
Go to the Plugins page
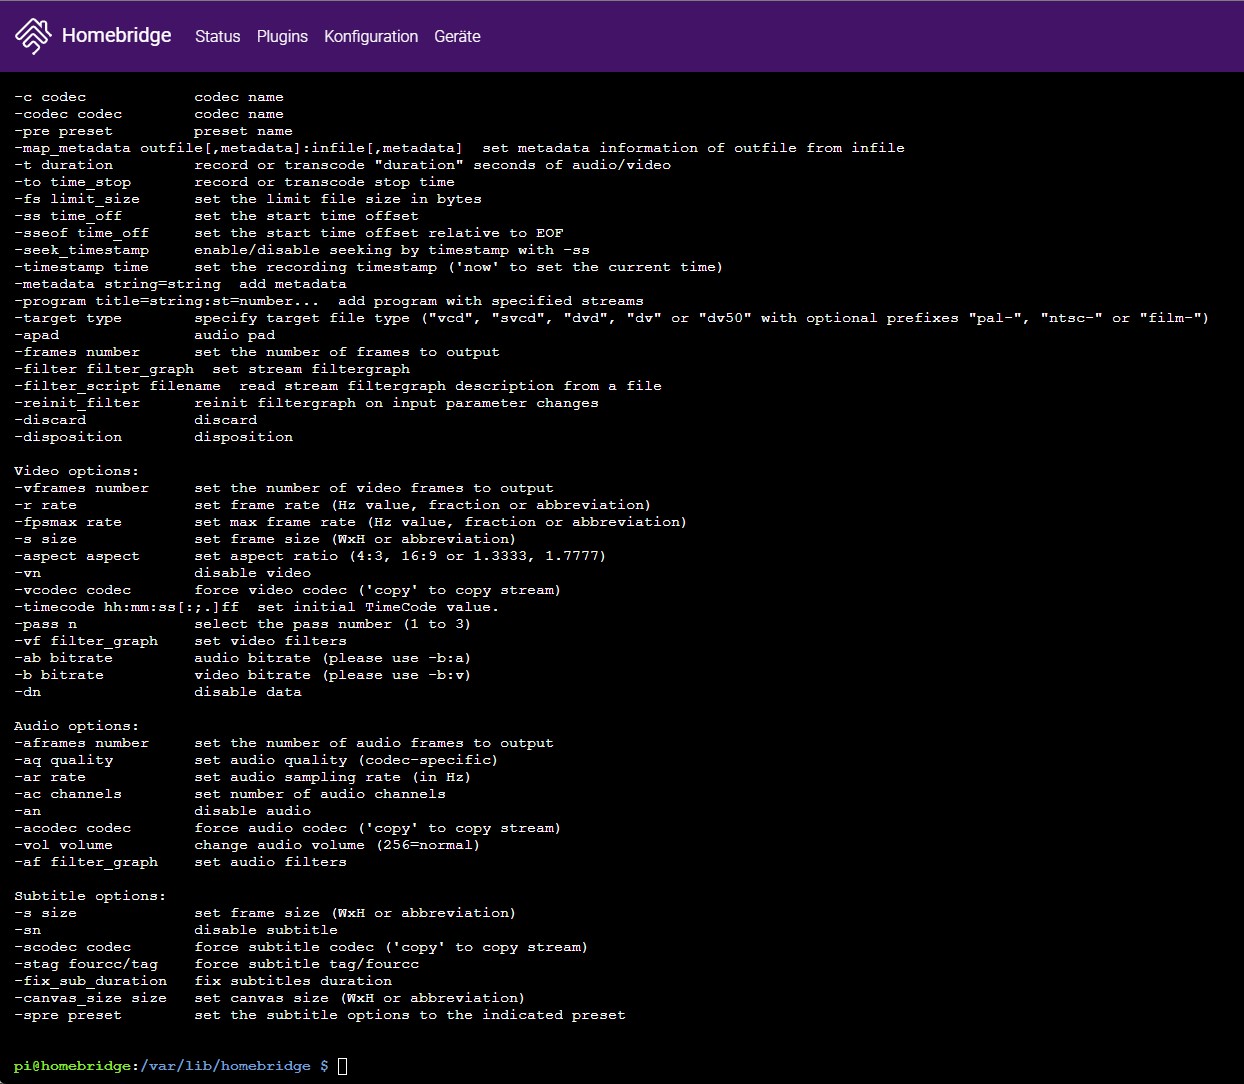[282, 36]
